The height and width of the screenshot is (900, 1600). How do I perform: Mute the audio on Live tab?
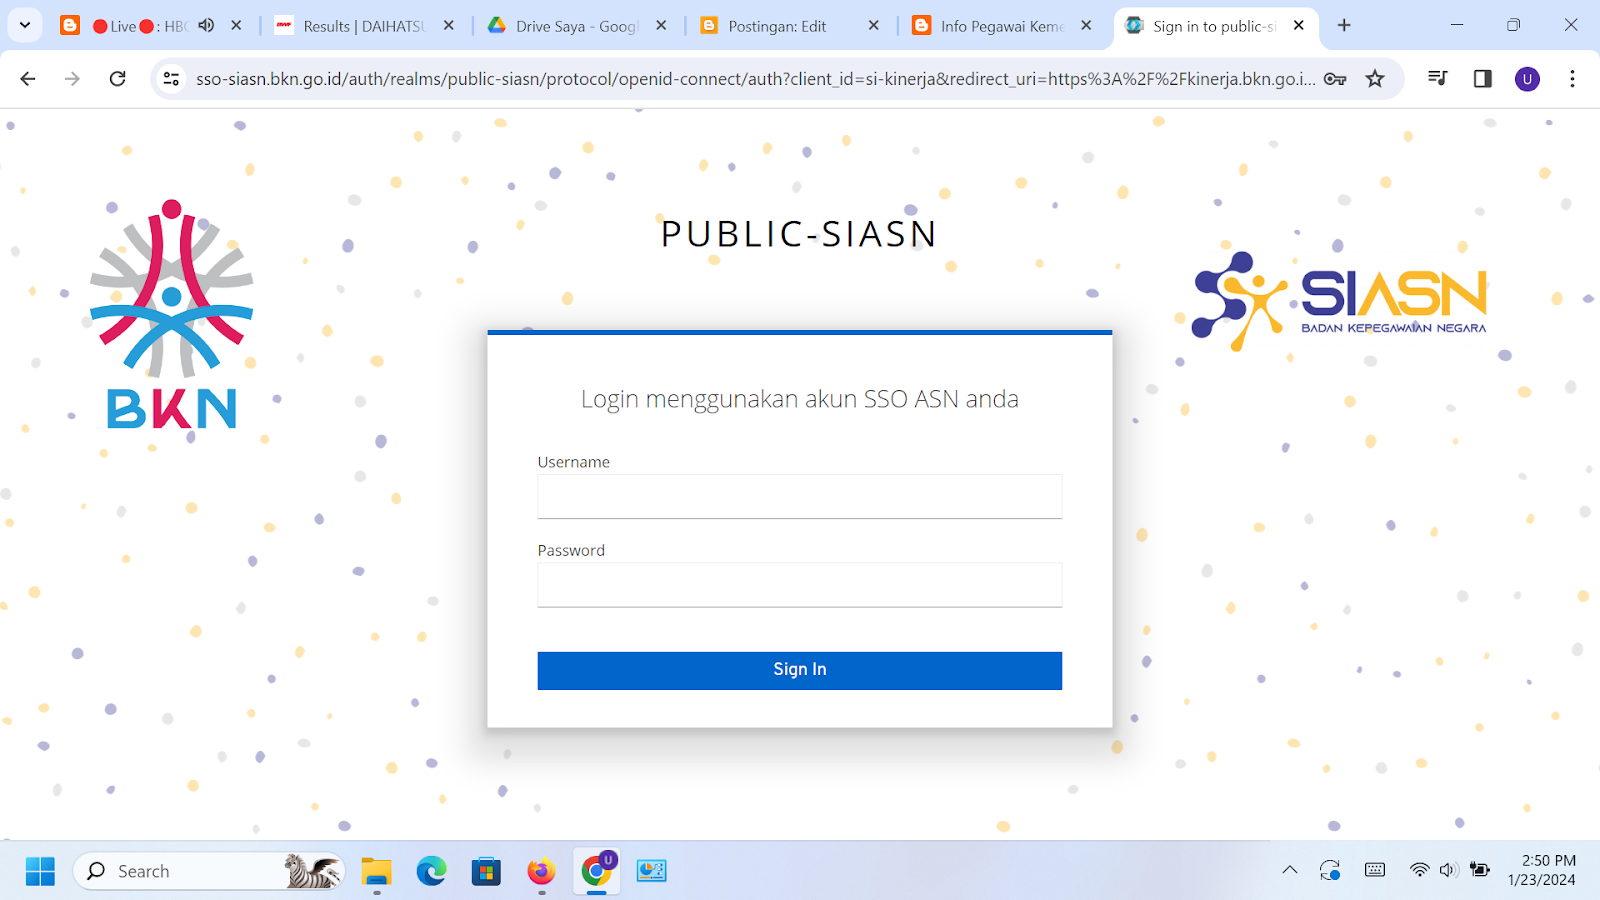tap(206, 26)
